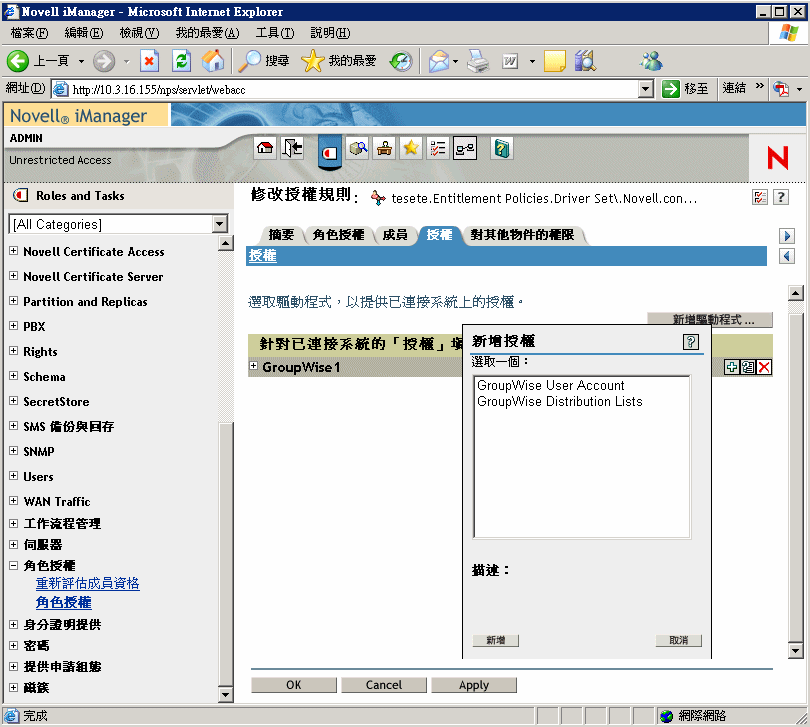Click the IE Print button

point(478,61)
